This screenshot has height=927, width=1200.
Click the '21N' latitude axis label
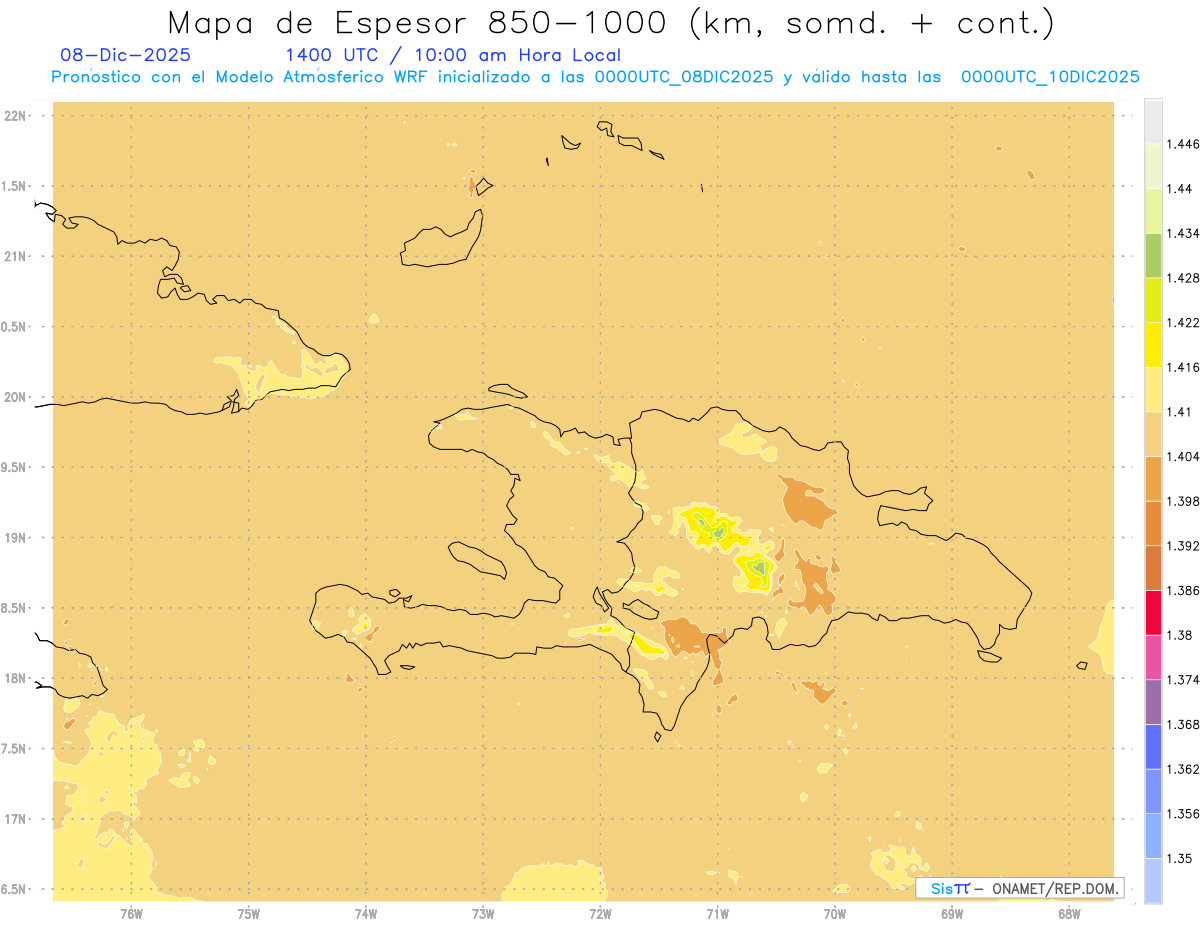pos(15,256)
